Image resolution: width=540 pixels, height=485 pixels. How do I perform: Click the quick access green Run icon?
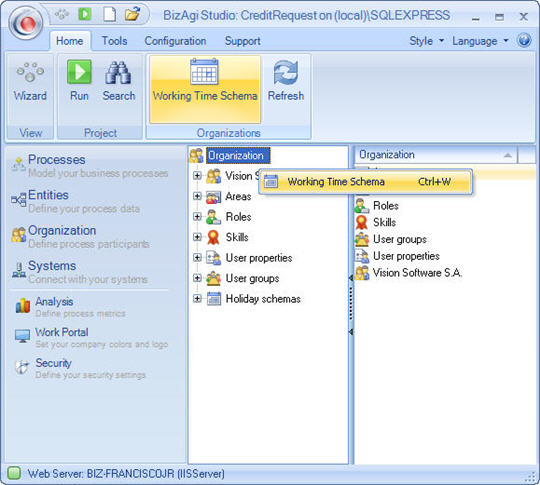click(85, 14)
